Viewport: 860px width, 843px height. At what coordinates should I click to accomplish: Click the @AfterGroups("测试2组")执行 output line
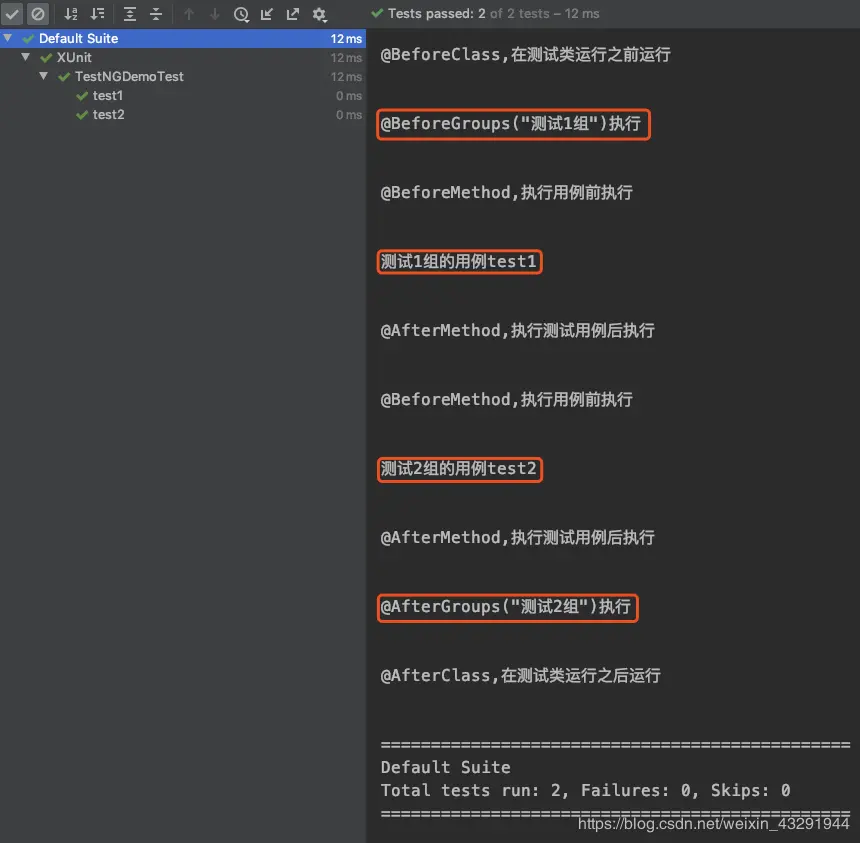(x=506, y=607)
